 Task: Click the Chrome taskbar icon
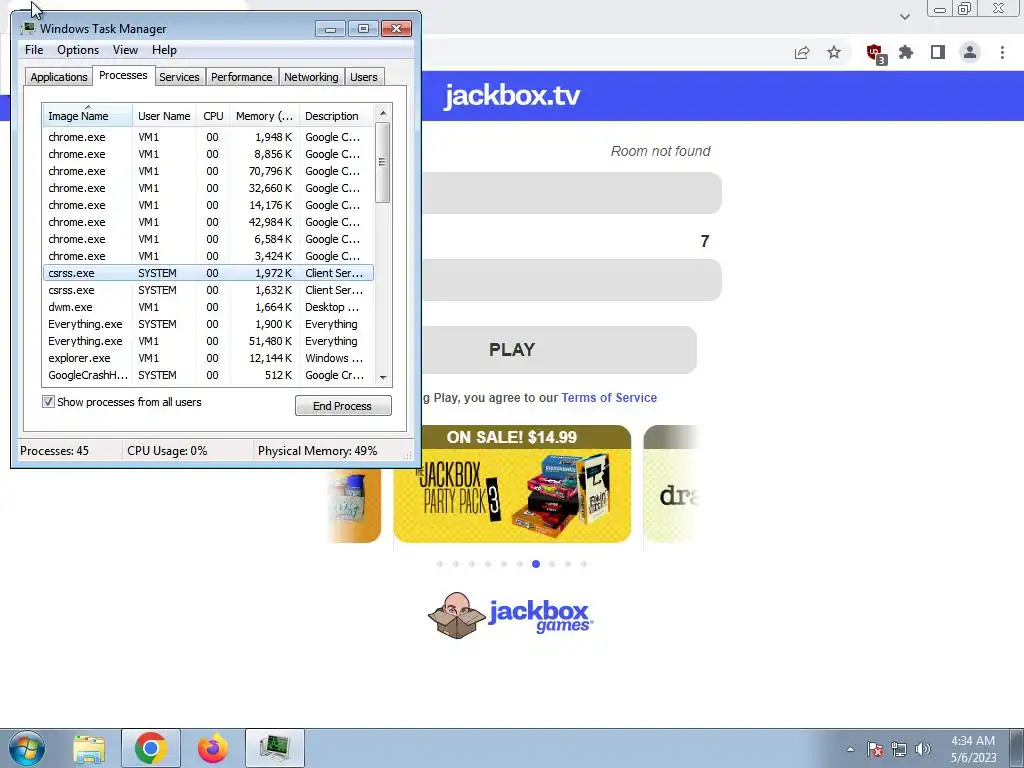pyautogui.click(x=151, y=748)
